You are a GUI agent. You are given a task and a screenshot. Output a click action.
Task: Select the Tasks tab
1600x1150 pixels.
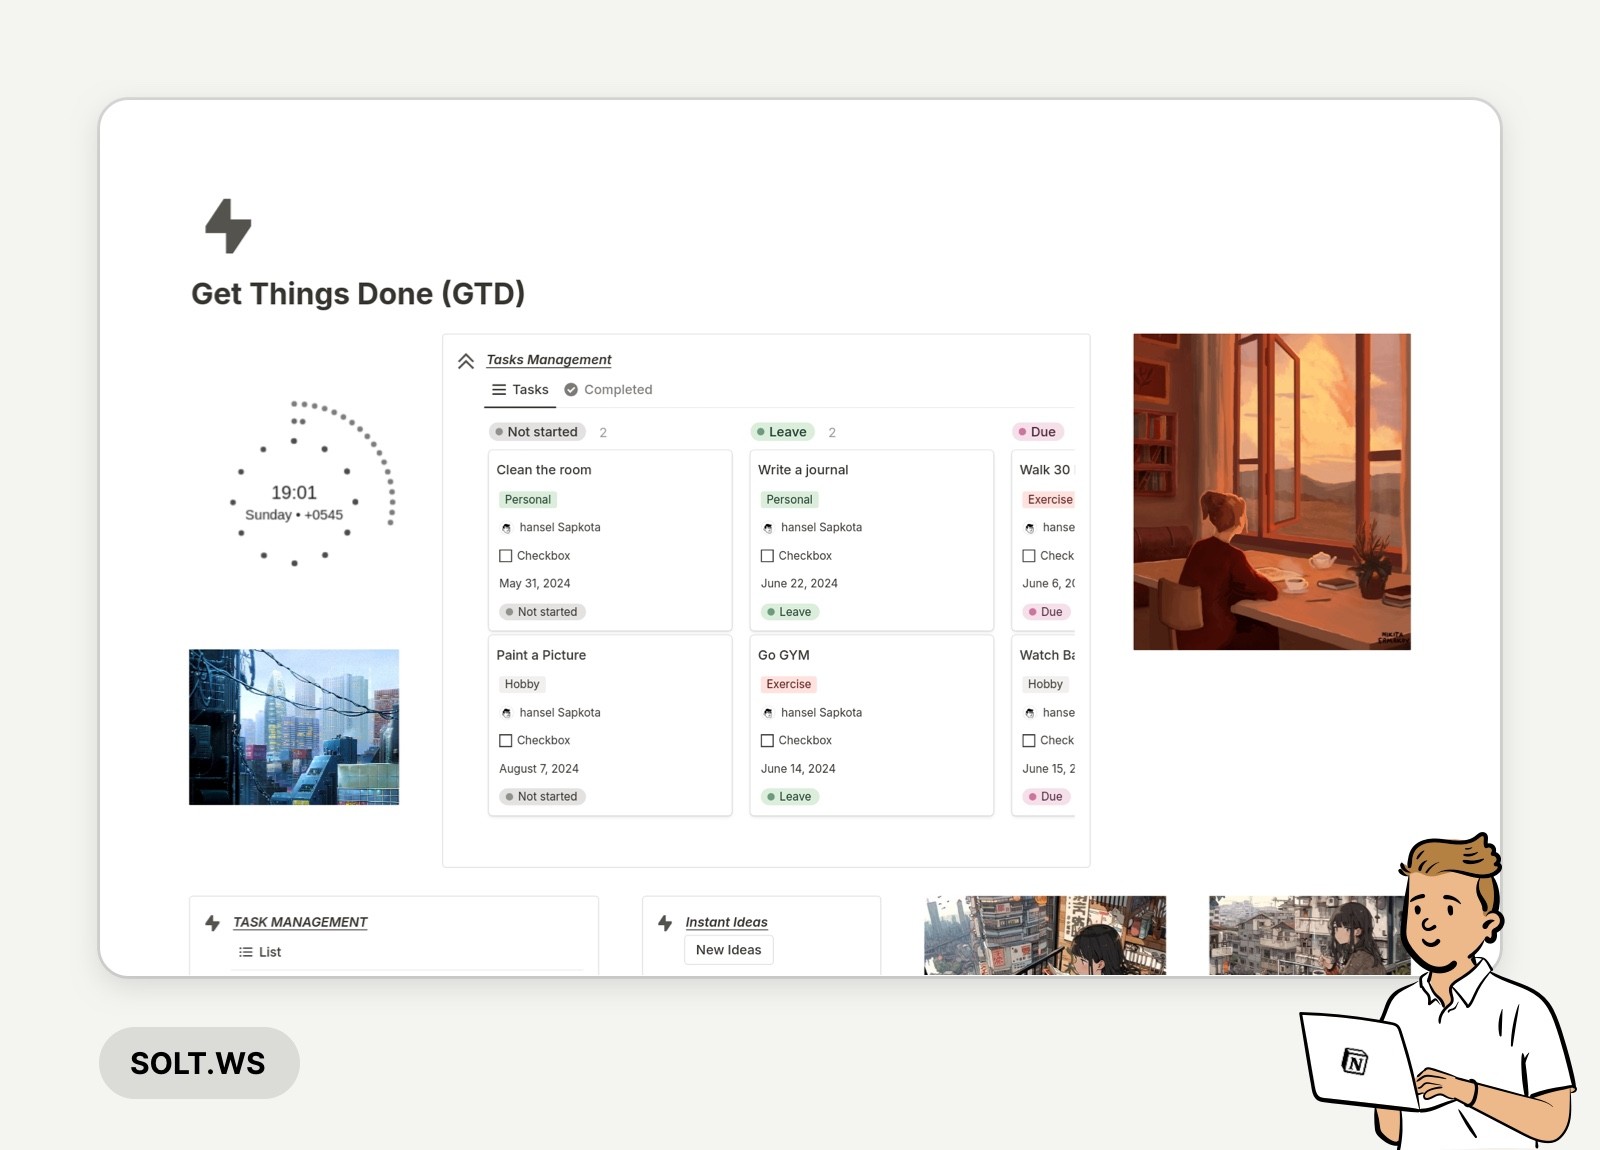coord(529,390)
